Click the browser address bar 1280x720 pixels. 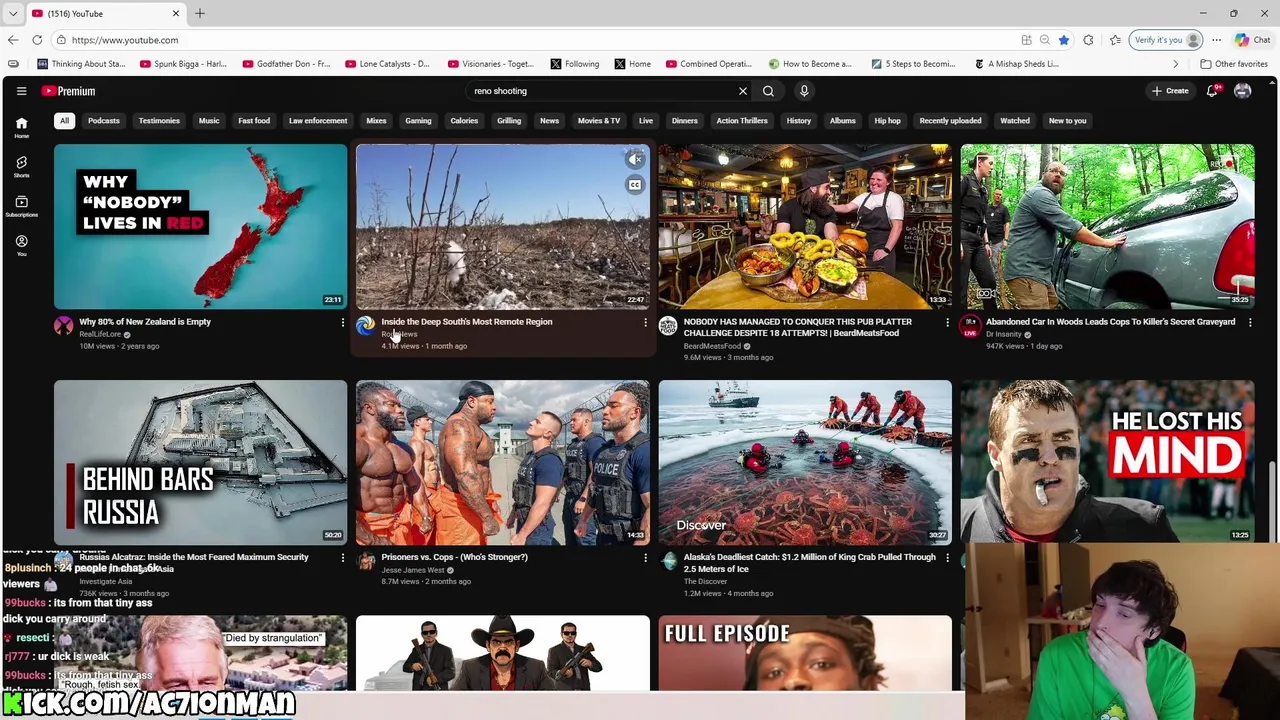(x=540, y=40)
